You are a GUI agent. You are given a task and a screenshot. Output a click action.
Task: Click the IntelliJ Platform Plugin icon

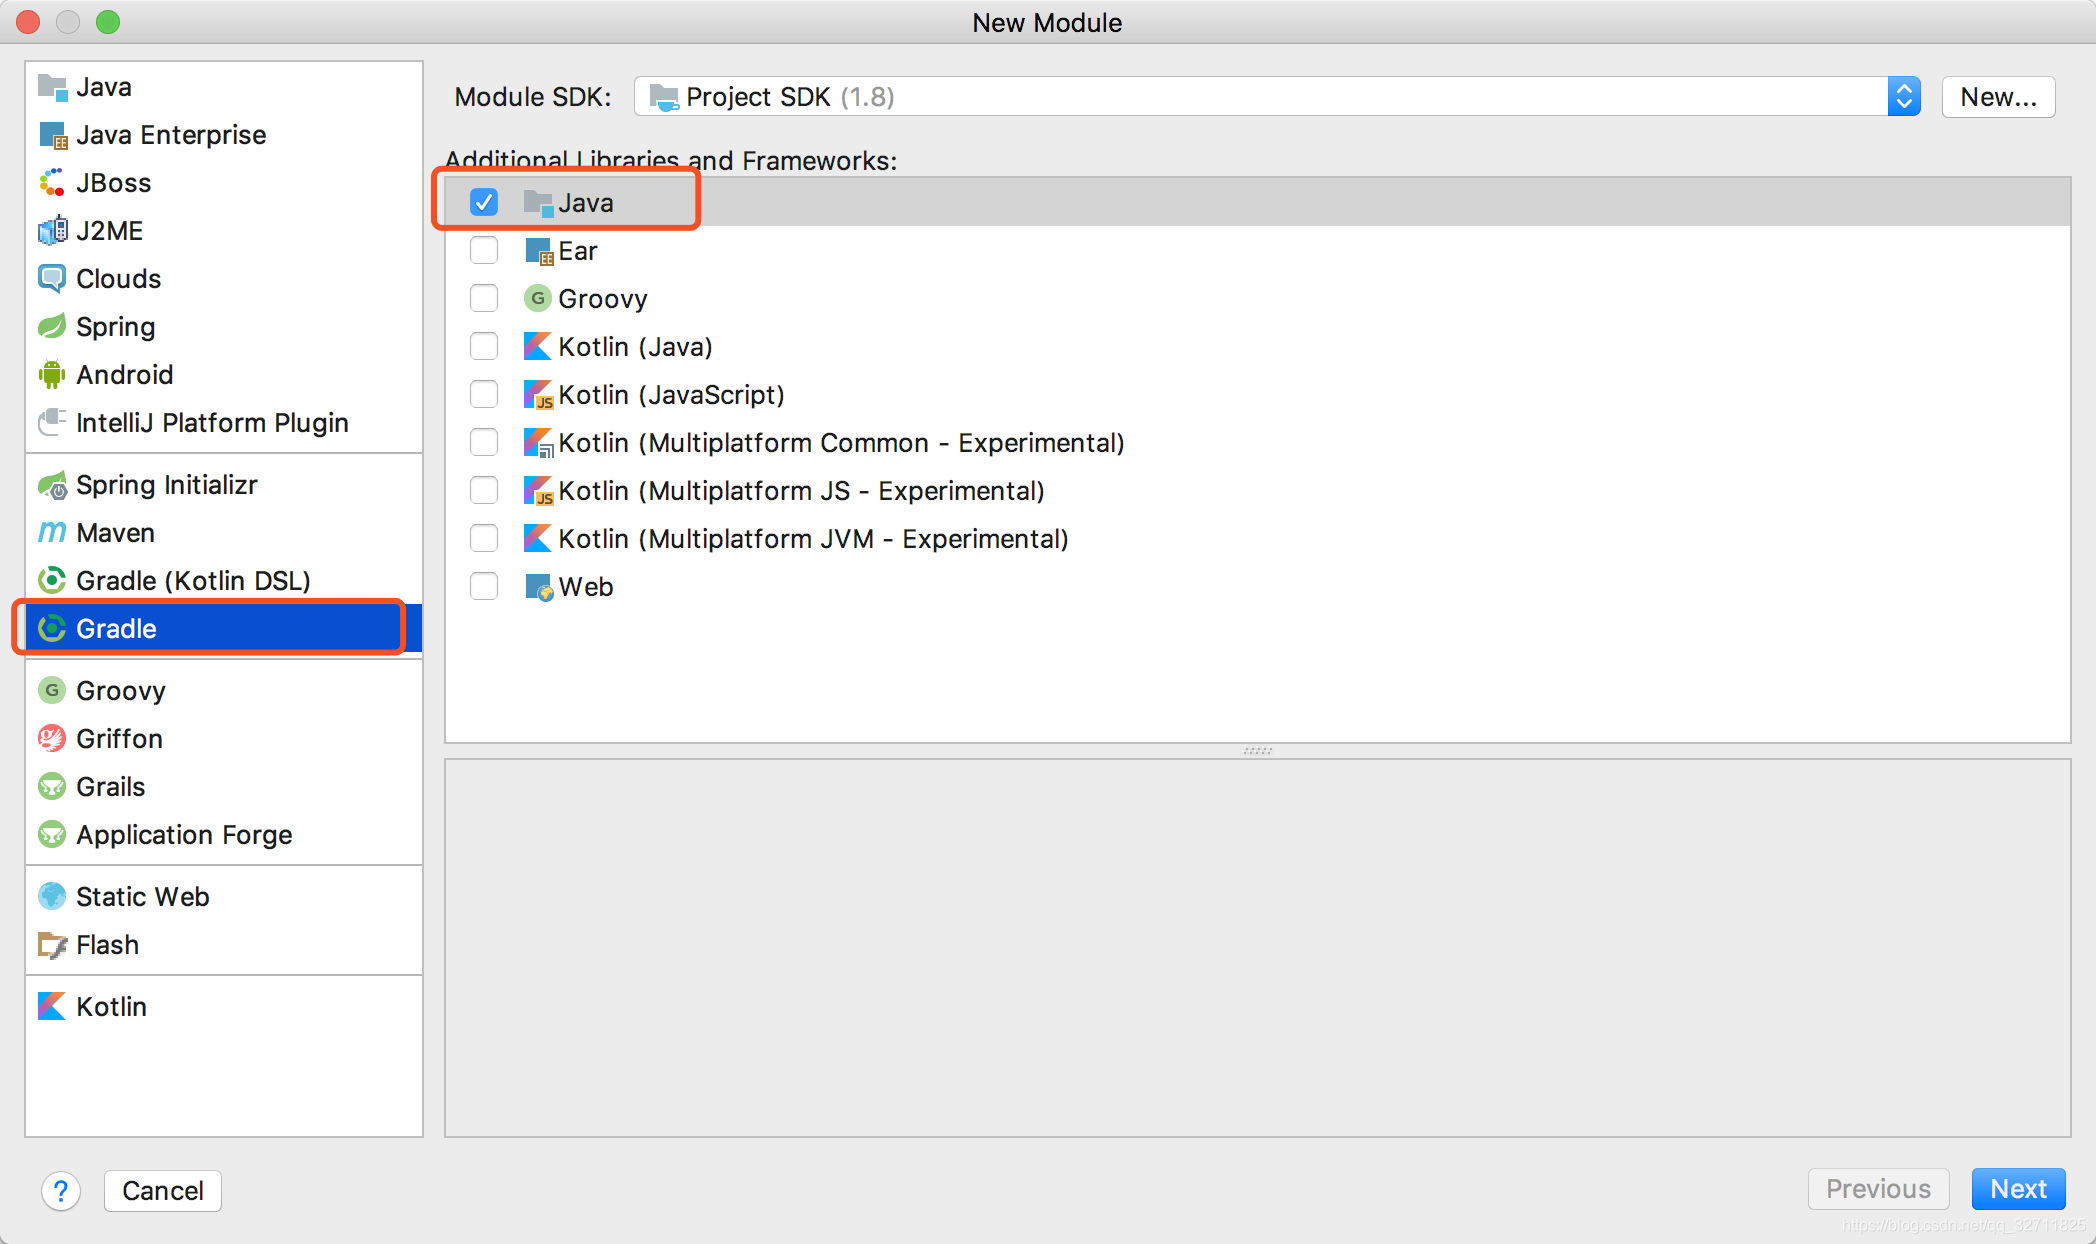pyautogui.click(x=52, y=423)
